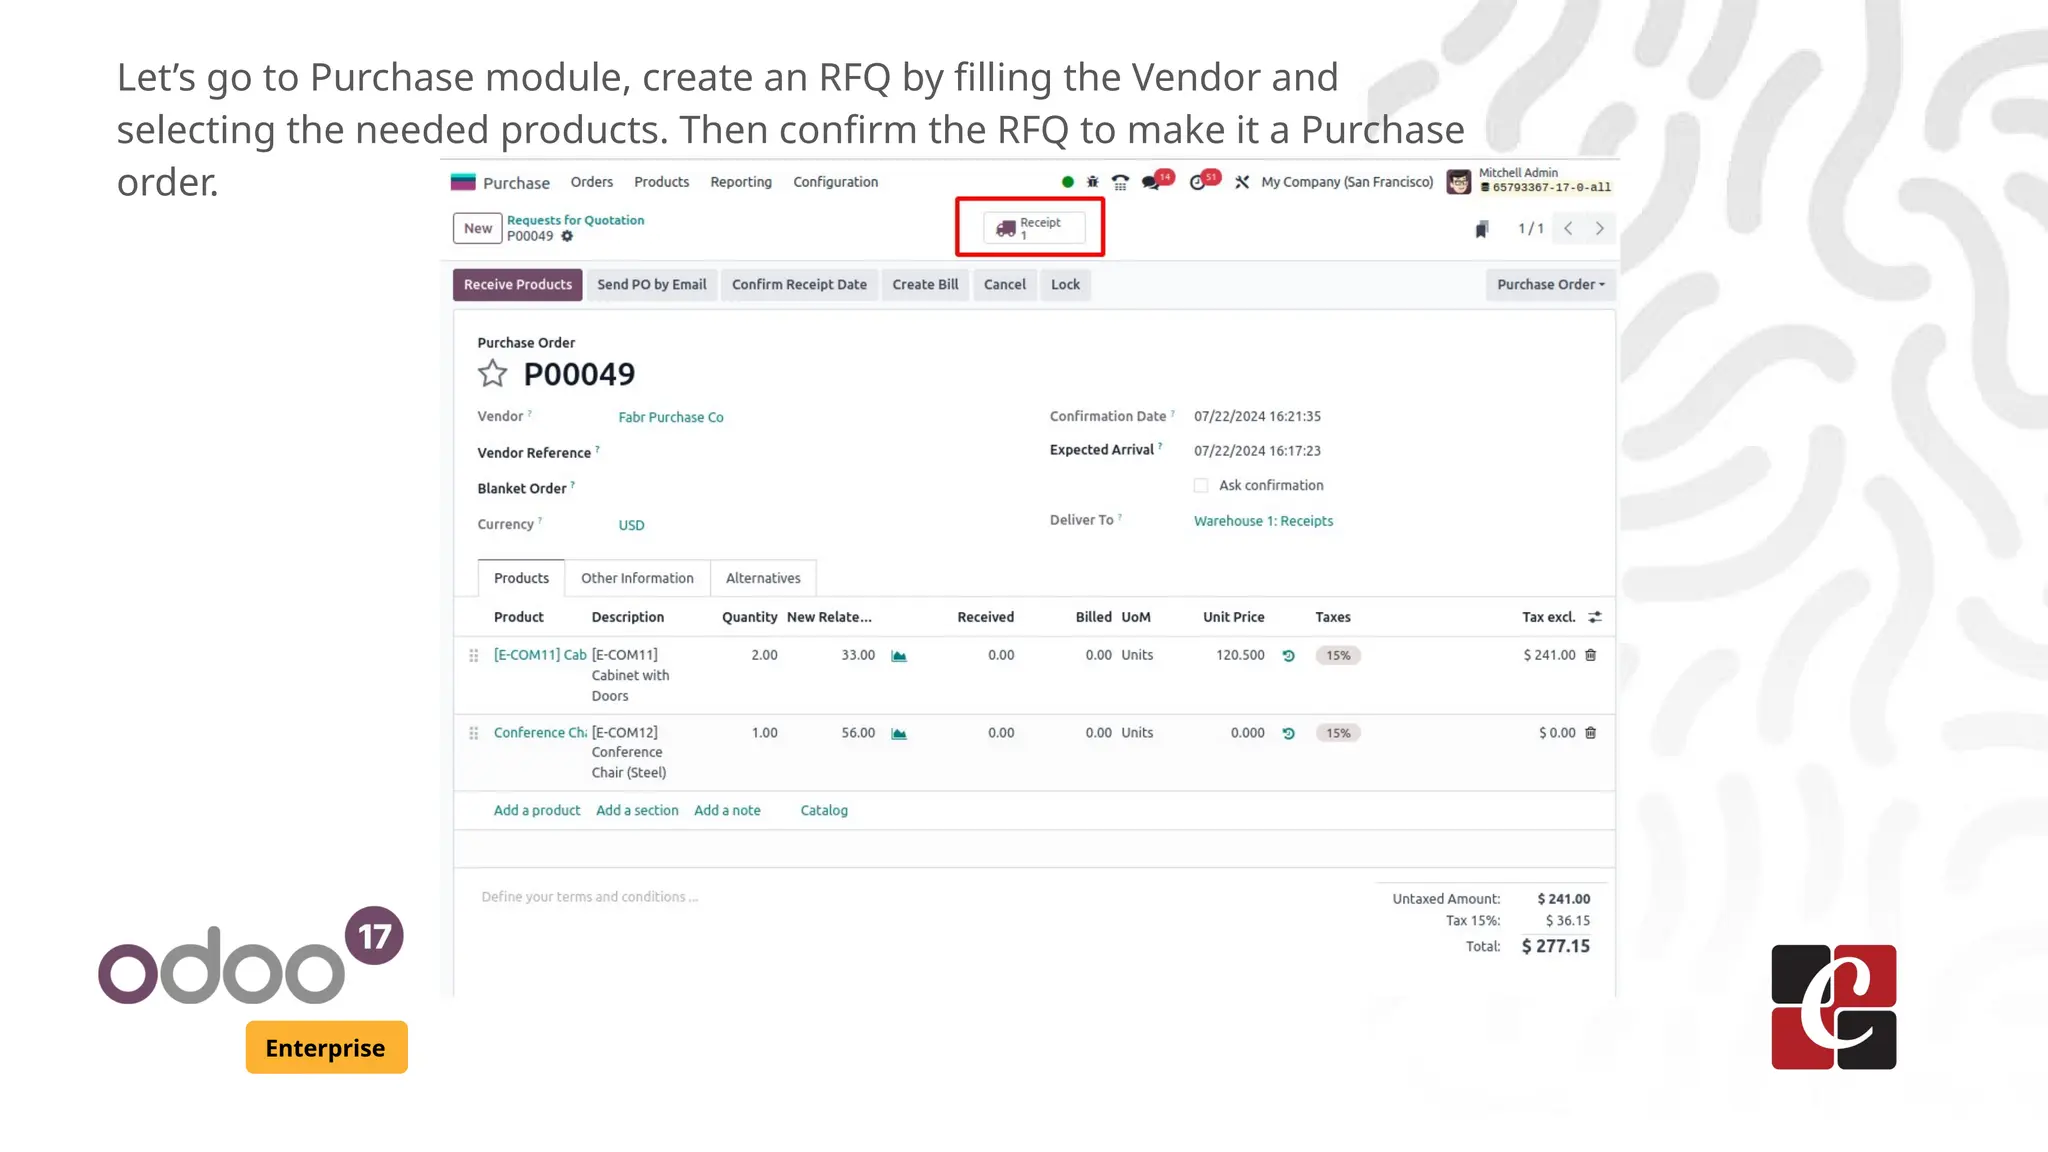Click the 15% tax tag on Conference Chair row
The height and width of the screenshot is (1152, 2048).
pos(1338,733)
